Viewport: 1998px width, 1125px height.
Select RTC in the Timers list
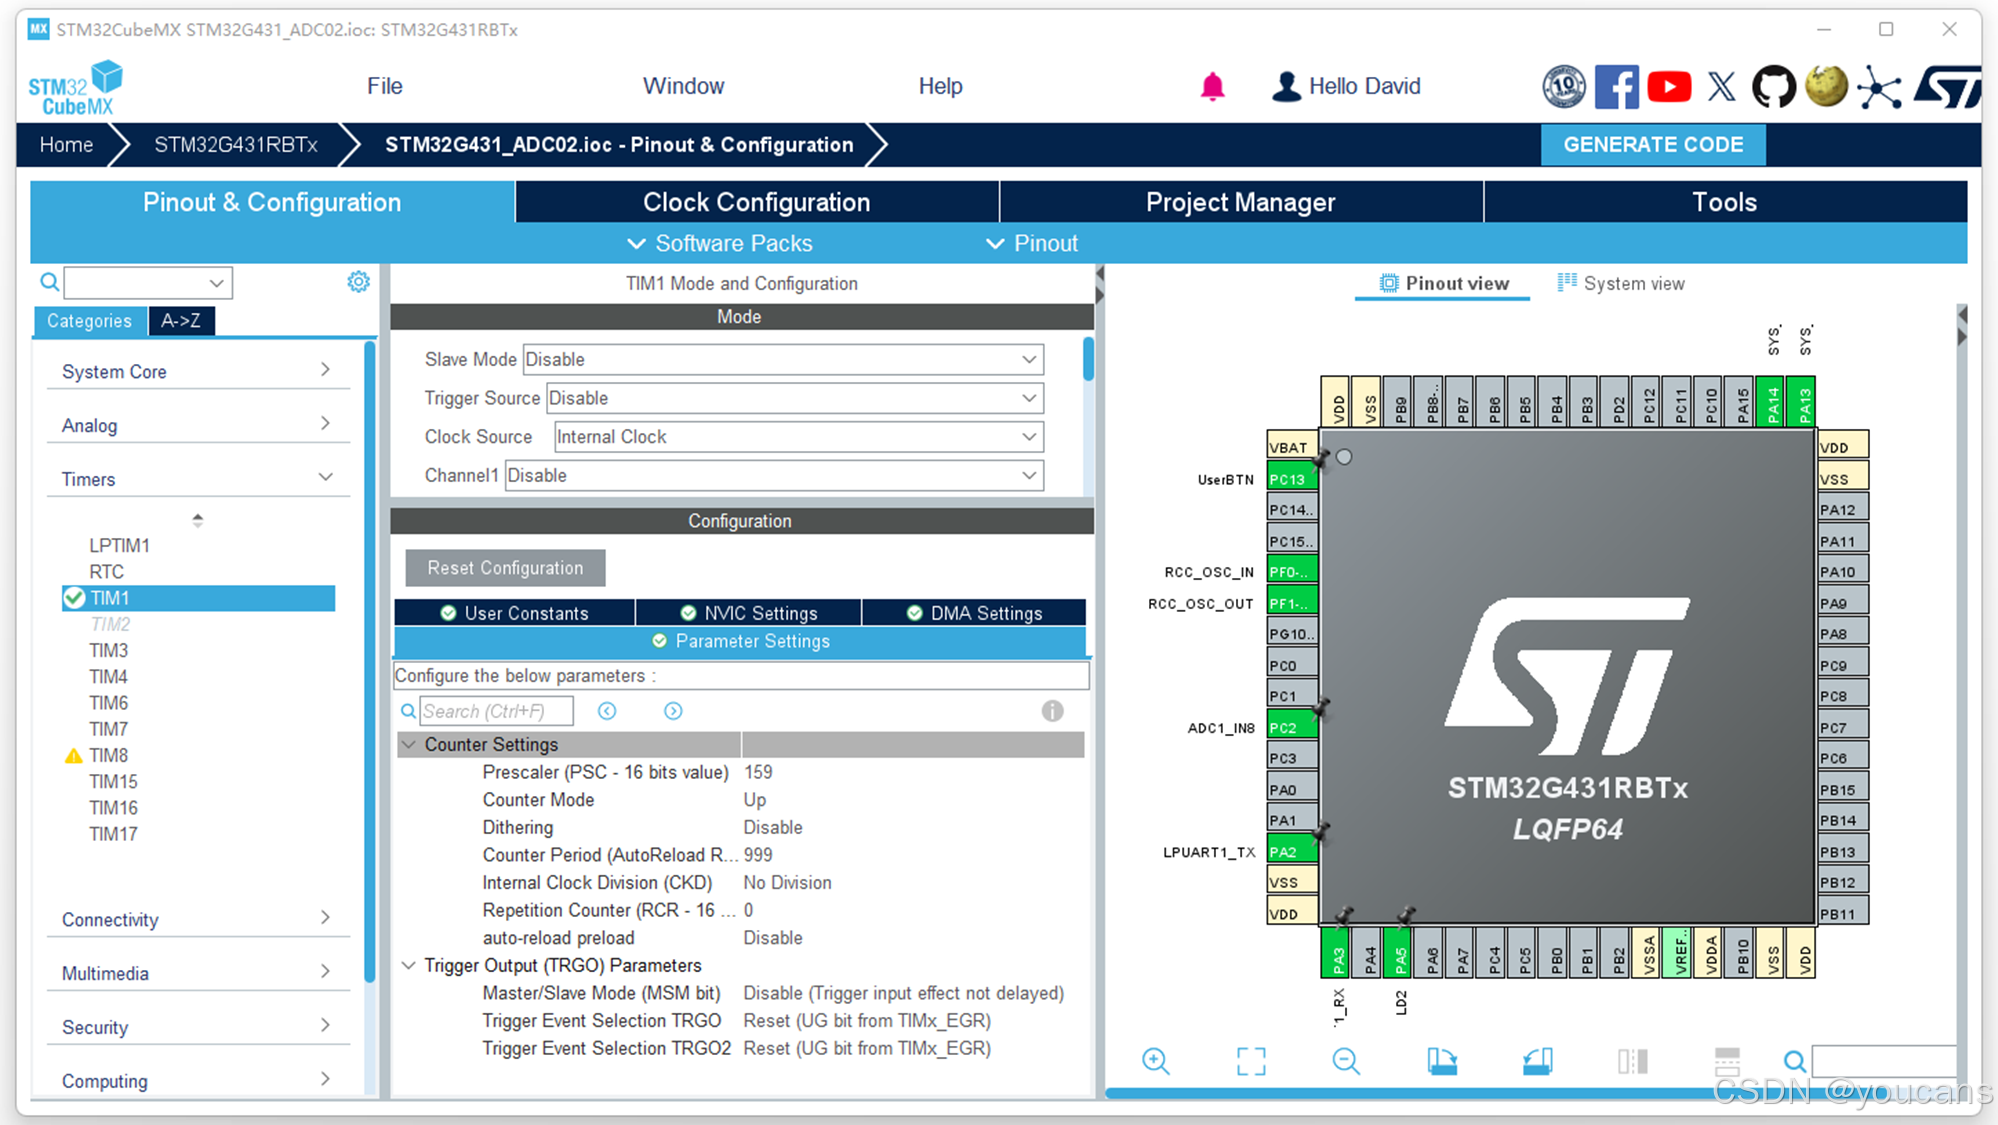point(106,572)
